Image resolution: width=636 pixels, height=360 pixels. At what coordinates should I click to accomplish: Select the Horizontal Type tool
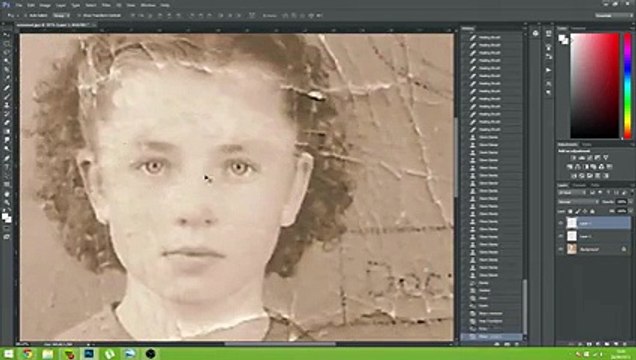[6, 167]
